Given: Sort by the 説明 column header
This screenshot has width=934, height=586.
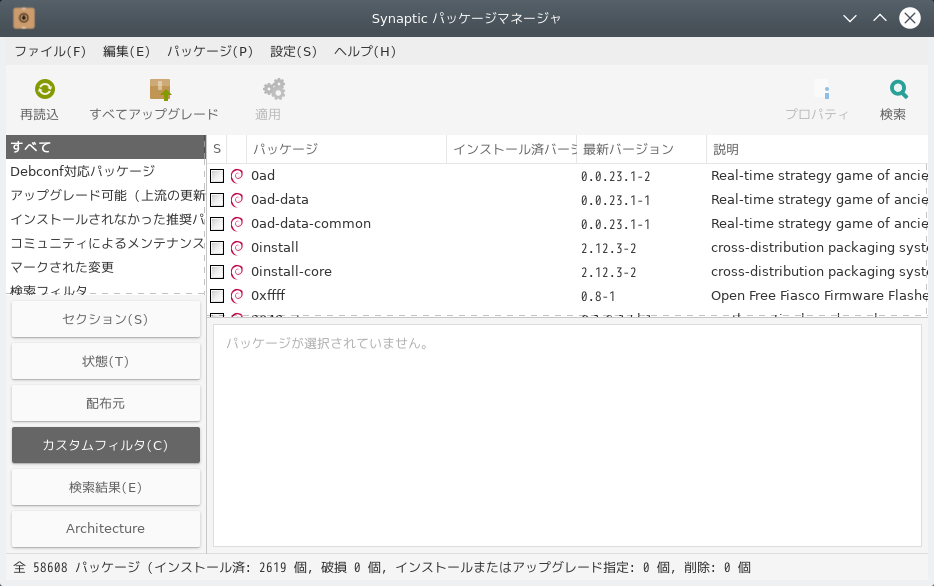Looking at the screenshot, I should (x=817, y=149).
